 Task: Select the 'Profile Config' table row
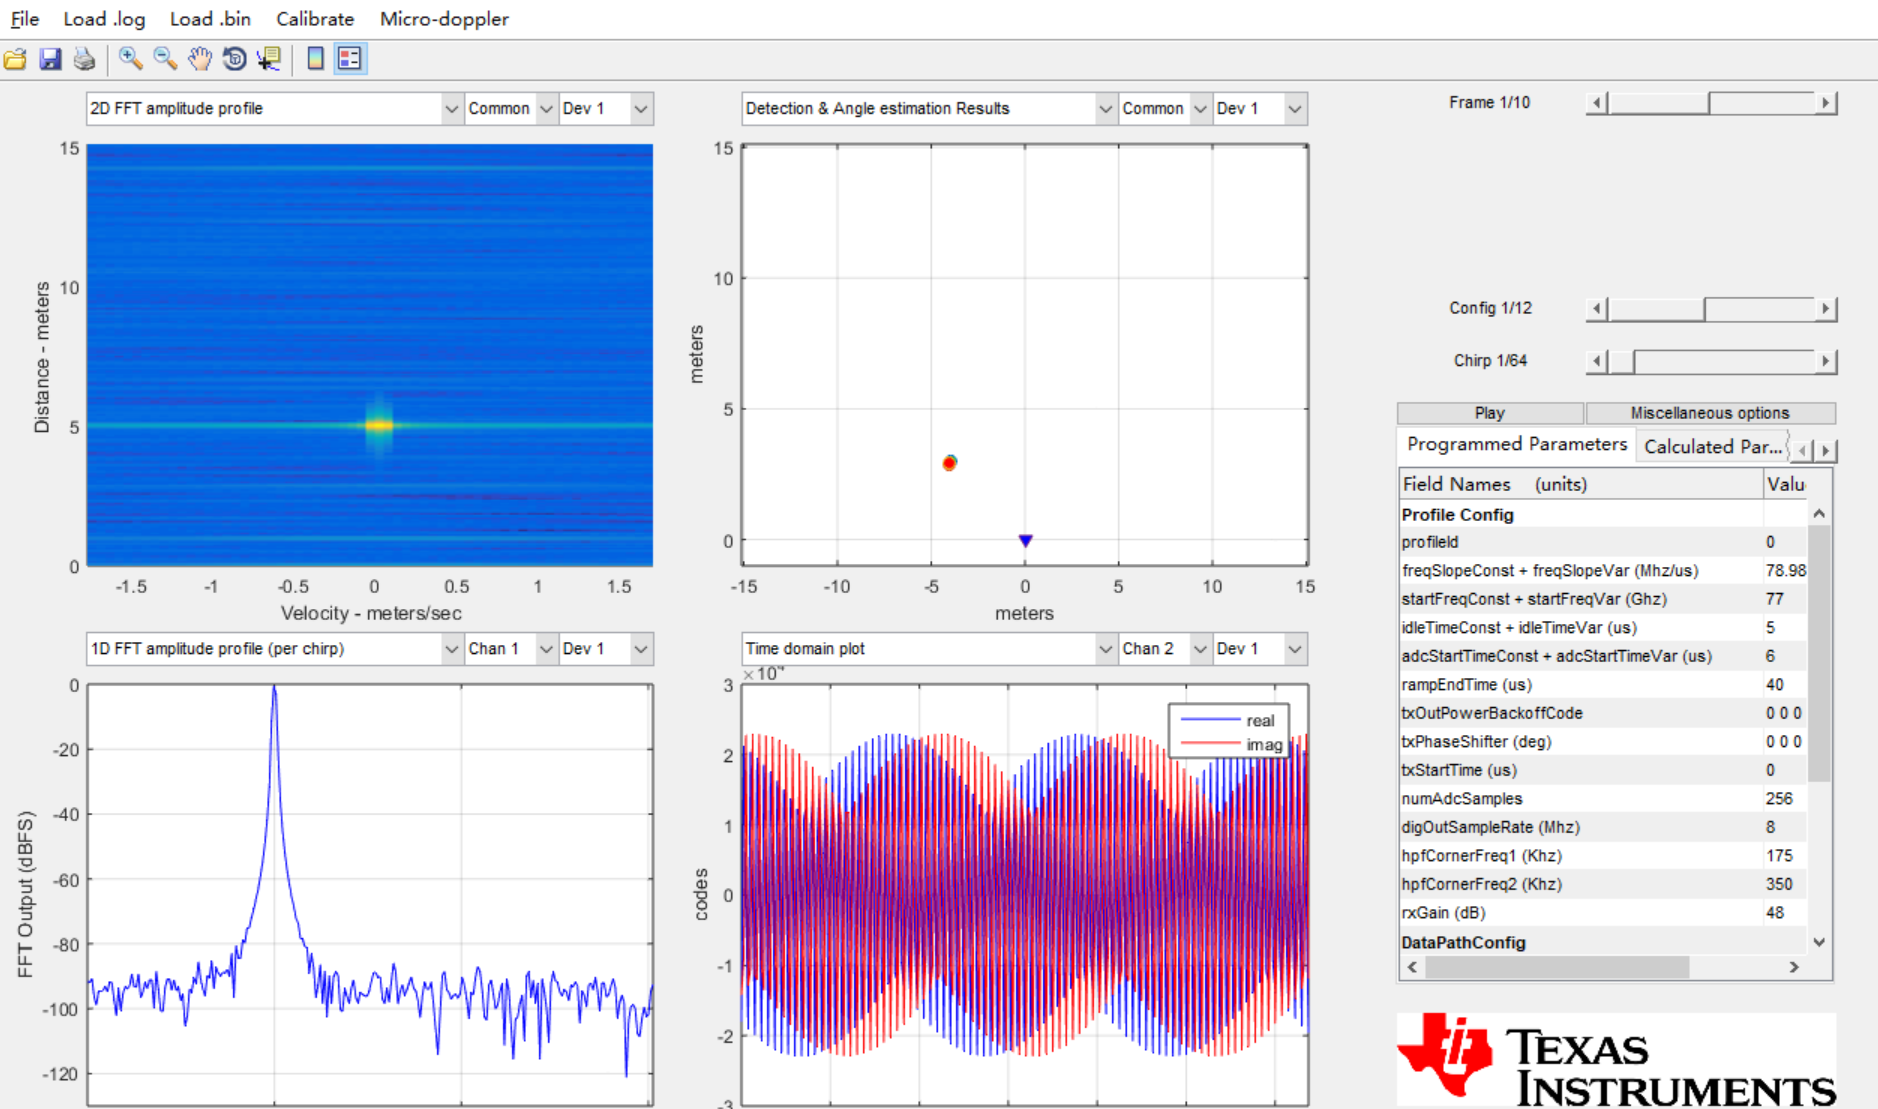pos(1603,514)
